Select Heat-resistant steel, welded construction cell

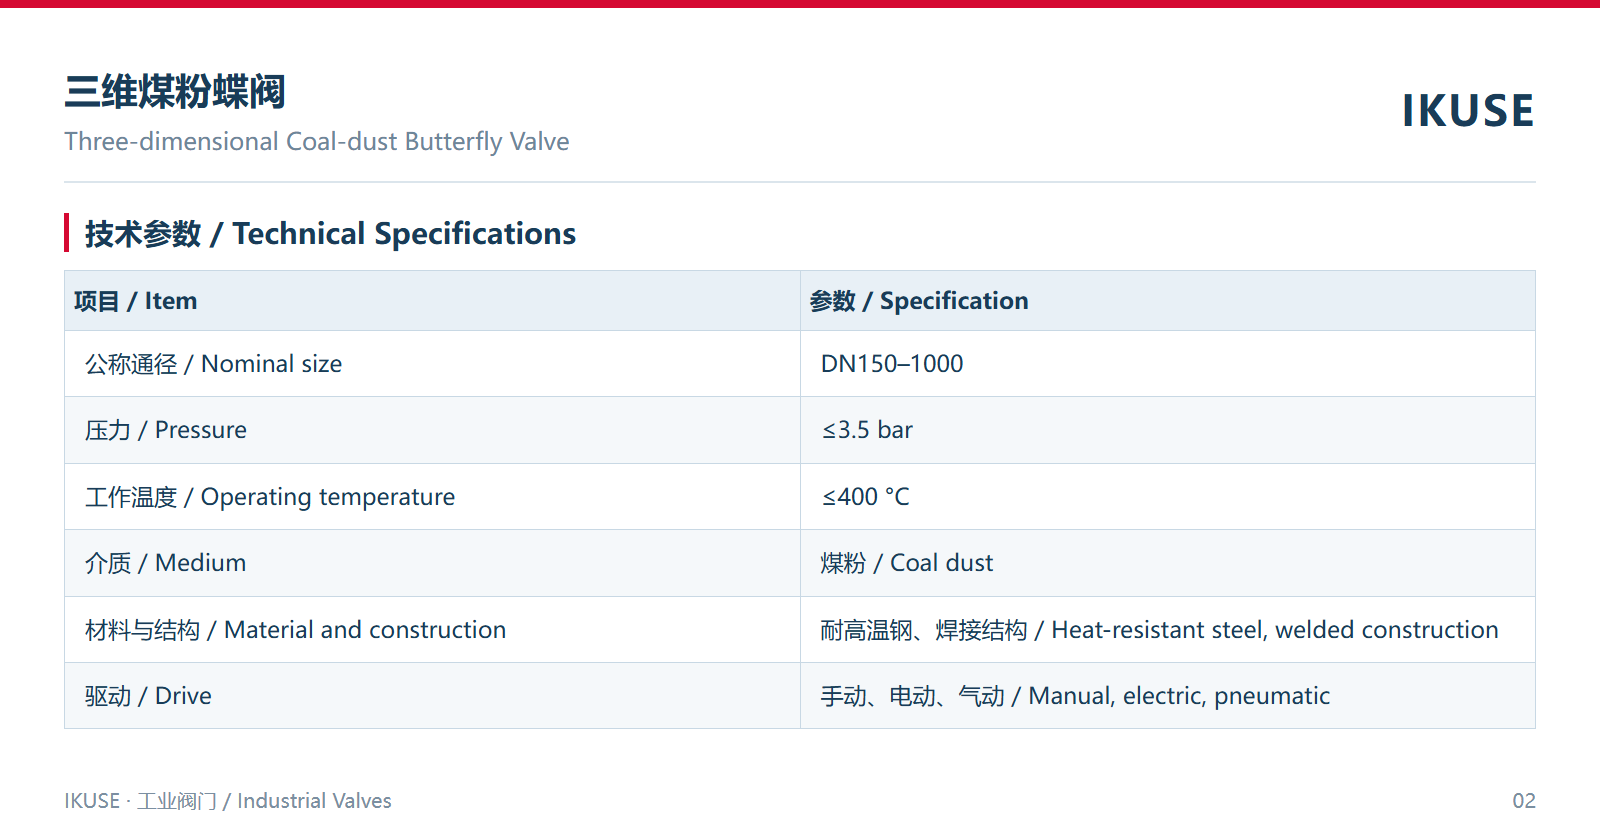tap(1168, 630)
